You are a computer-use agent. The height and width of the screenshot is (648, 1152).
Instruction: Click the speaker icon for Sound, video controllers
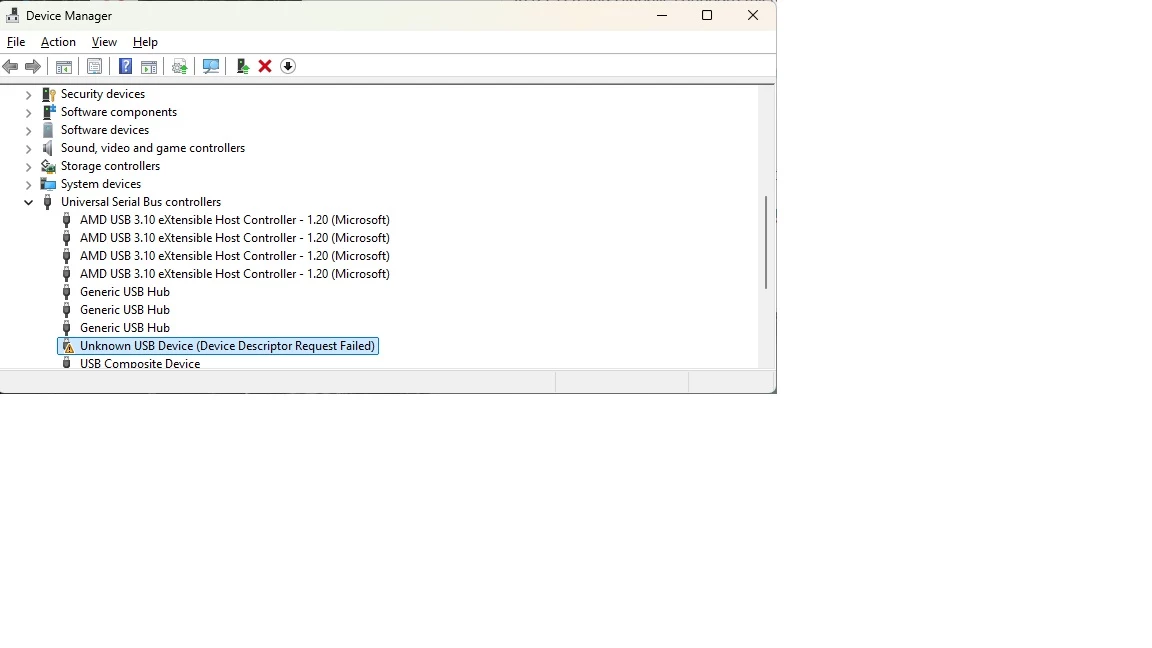point(48,148)
